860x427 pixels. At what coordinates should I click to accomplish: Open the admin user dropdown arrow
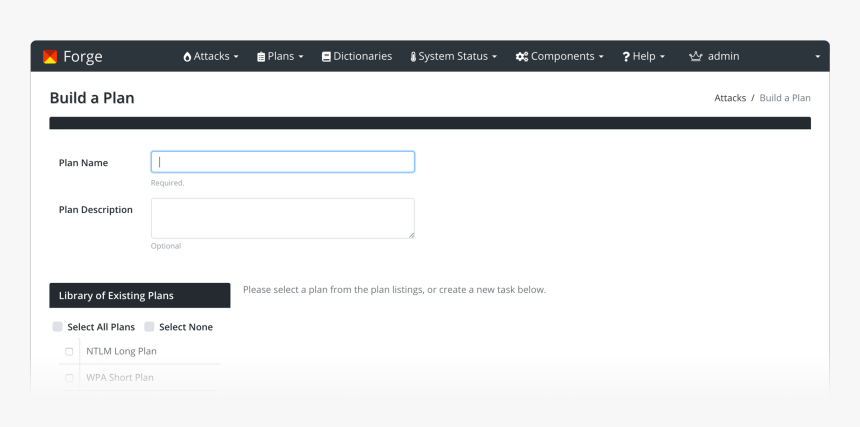click(x=817, y=57)
